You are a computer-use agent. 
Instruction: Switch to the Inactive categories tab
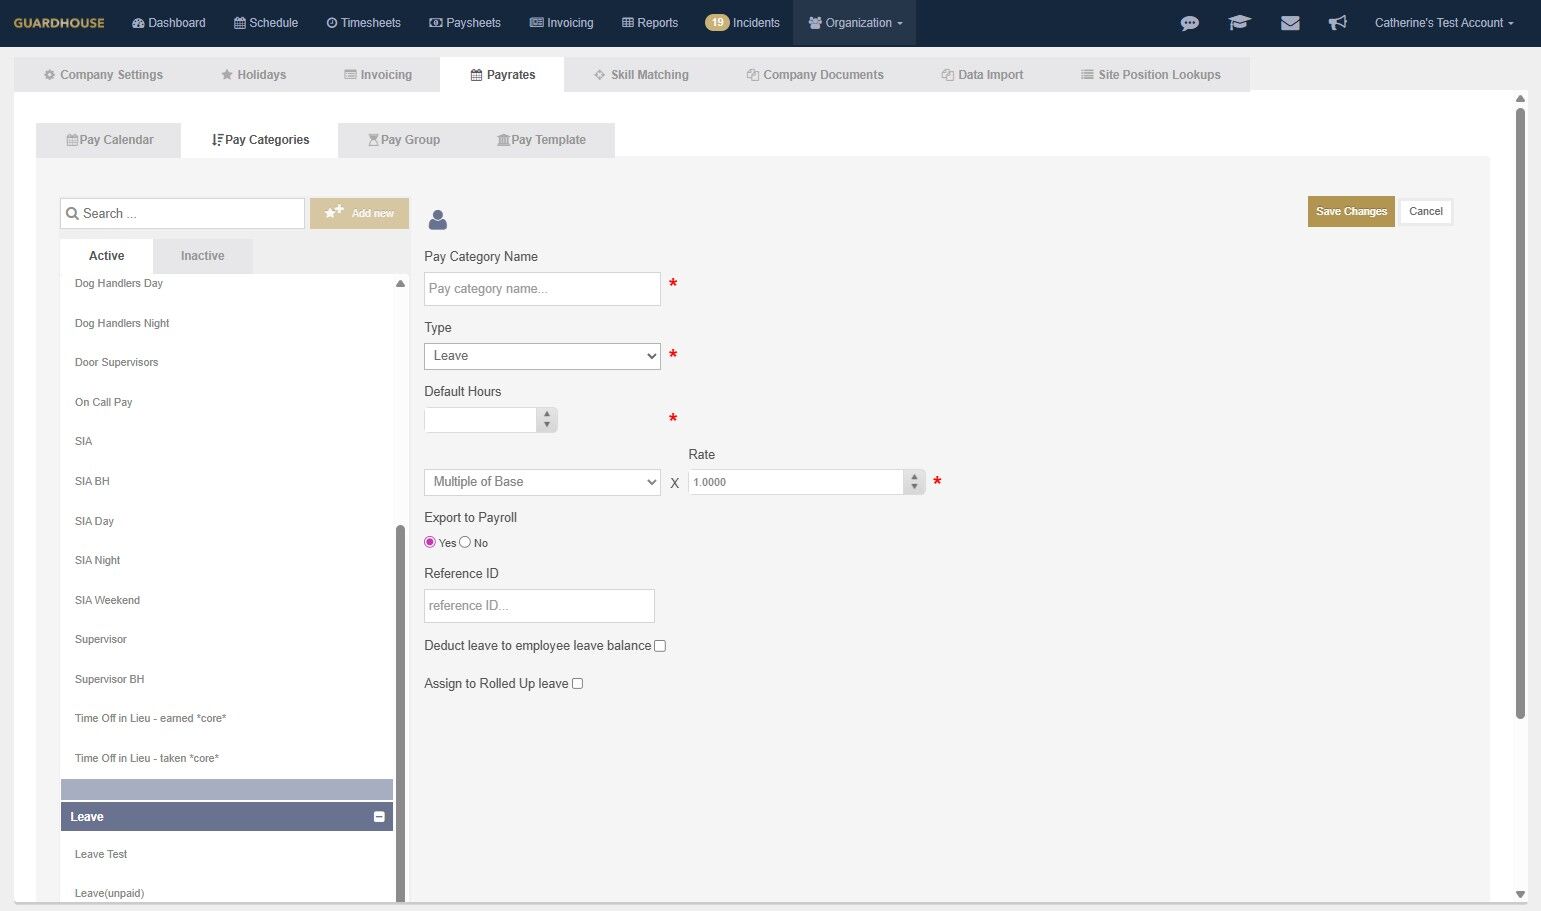(202, 256)
